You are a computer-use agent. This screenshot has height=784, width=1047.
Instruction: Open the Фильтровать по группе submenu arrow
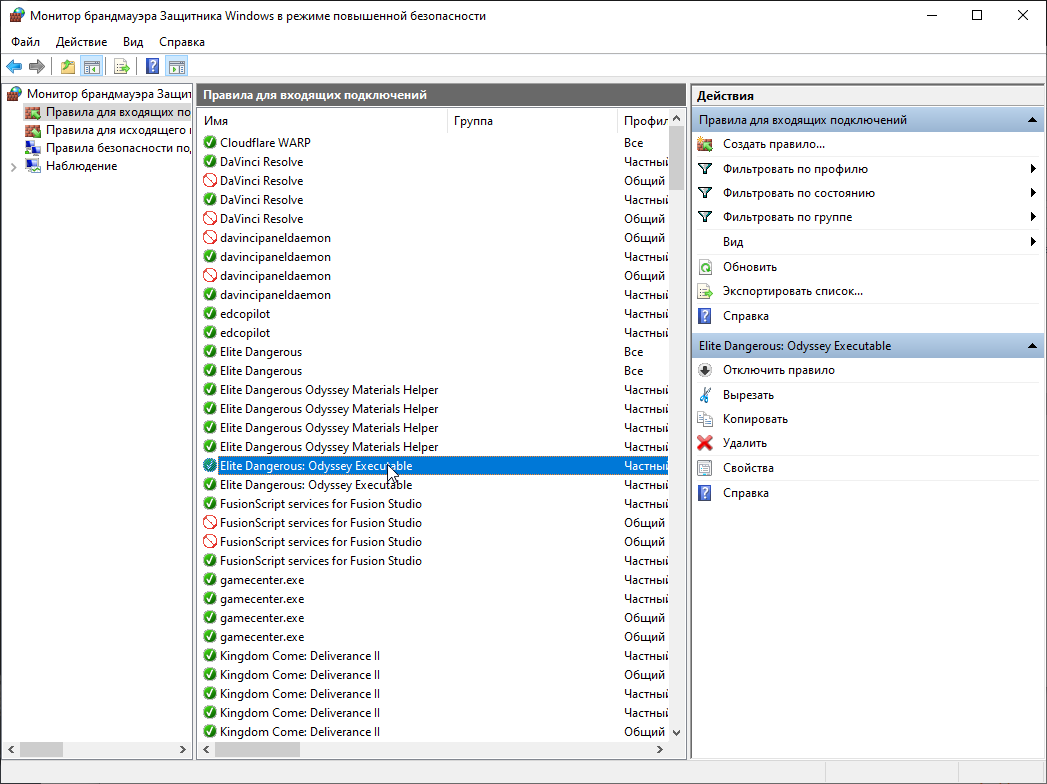(1033, 217)
